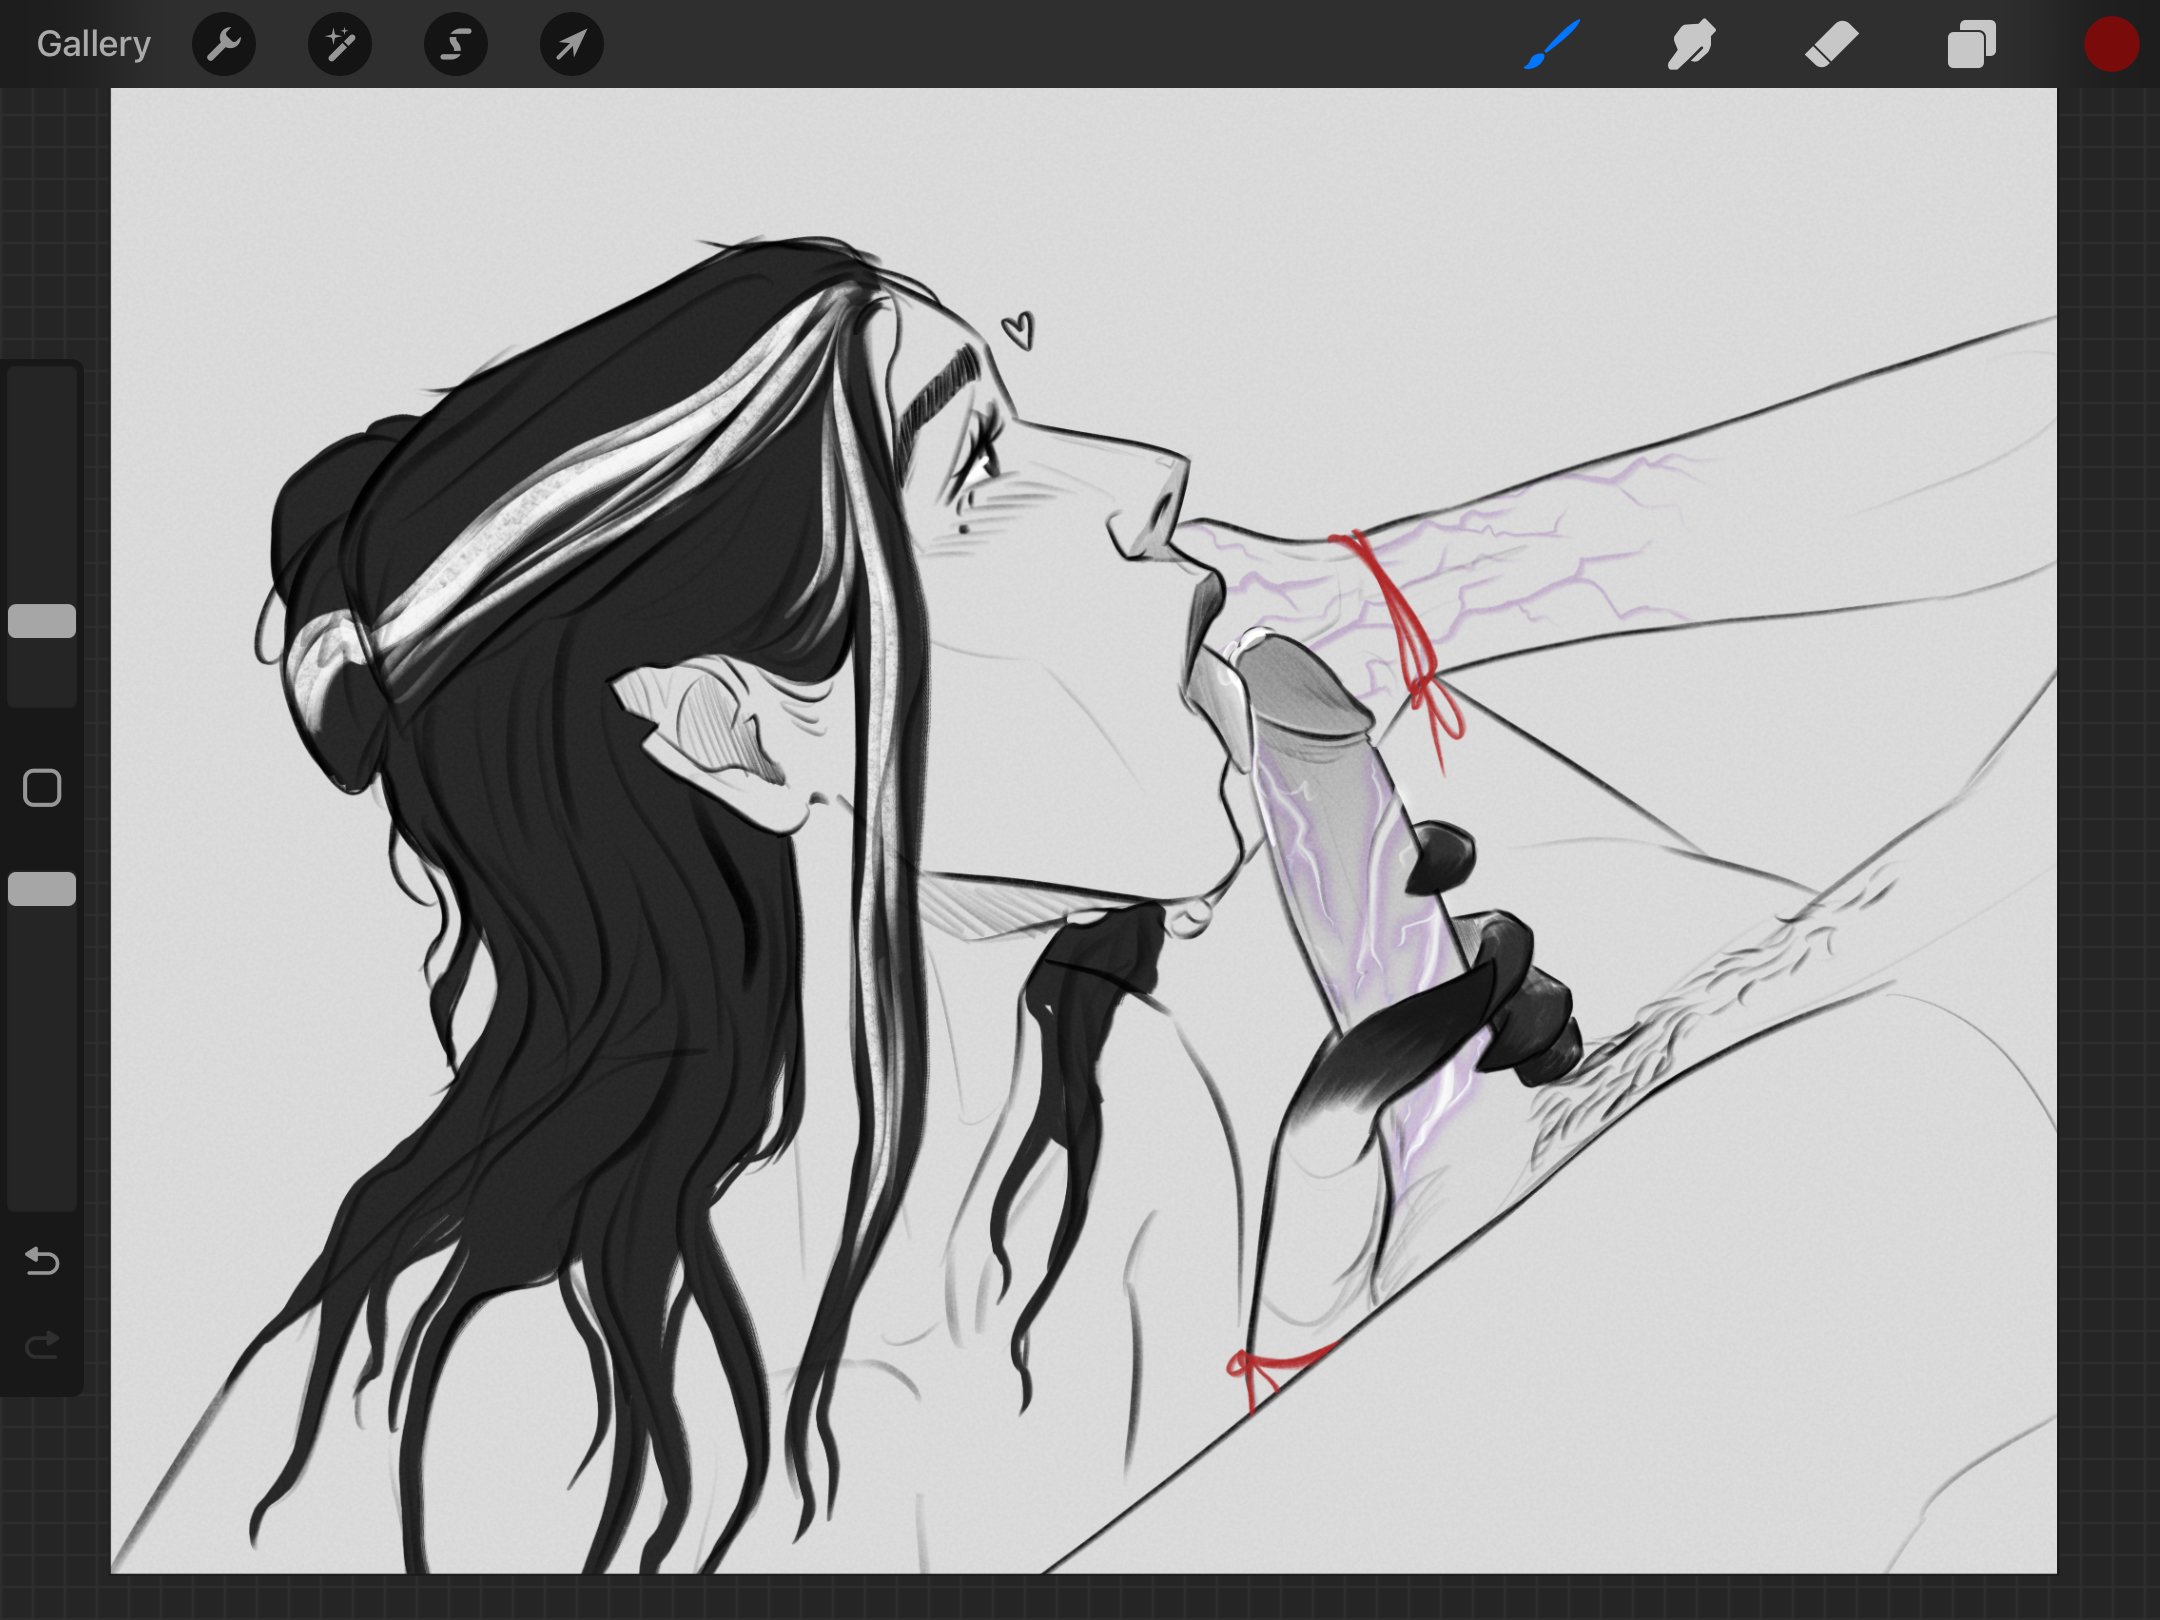Open the Adjustments magic wand menu
This screenshot has height=1620, width=2160.
[340, 45]
